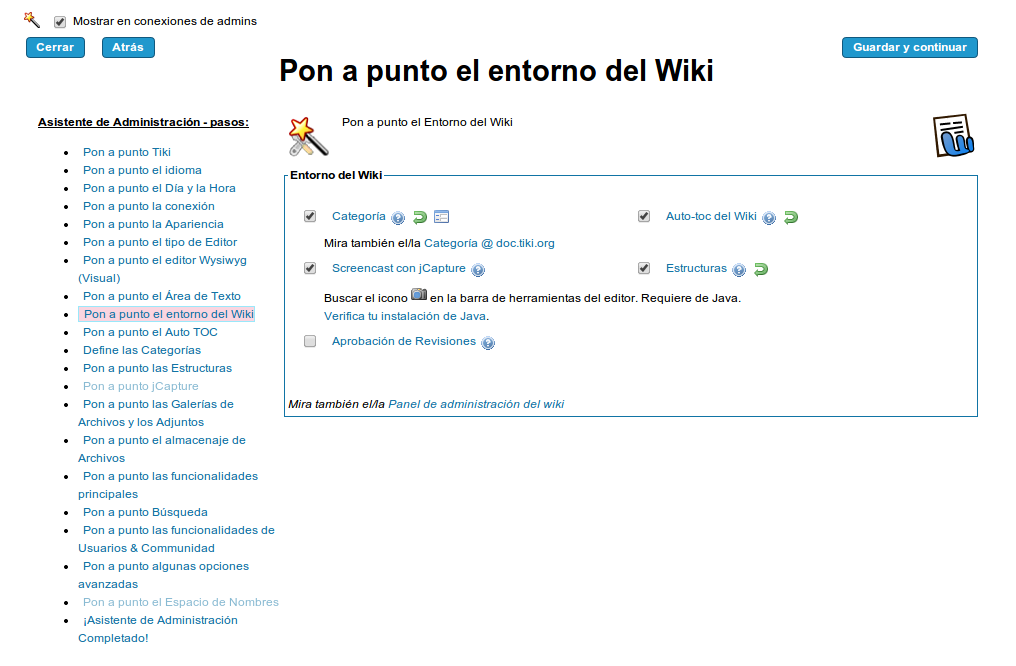This screenshot has width=1016, height=666.
Task: Enable the Aprobación de Revisiones checkbox
Action: [310, 341]
